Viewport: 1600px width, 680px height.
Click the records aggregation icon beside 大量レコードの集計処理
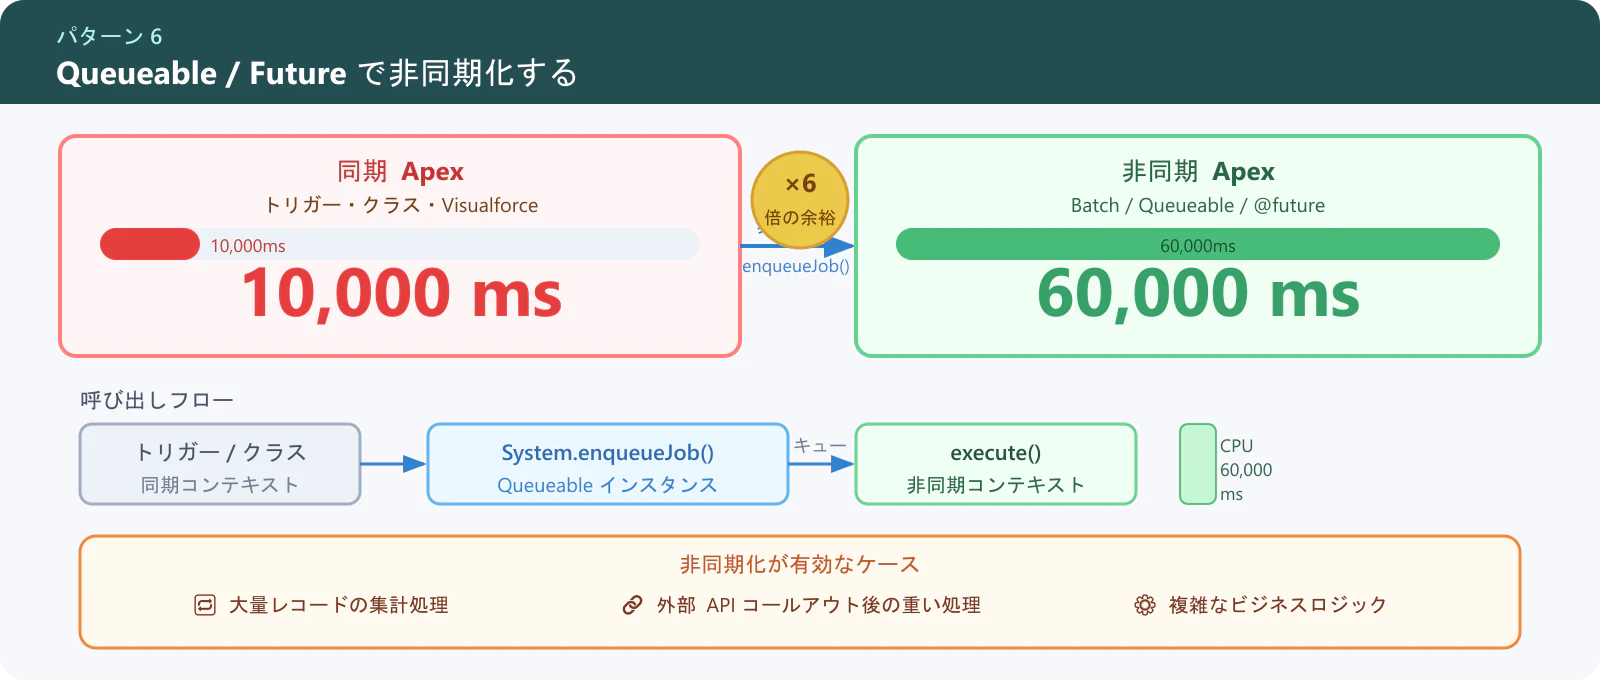point(205,605)
